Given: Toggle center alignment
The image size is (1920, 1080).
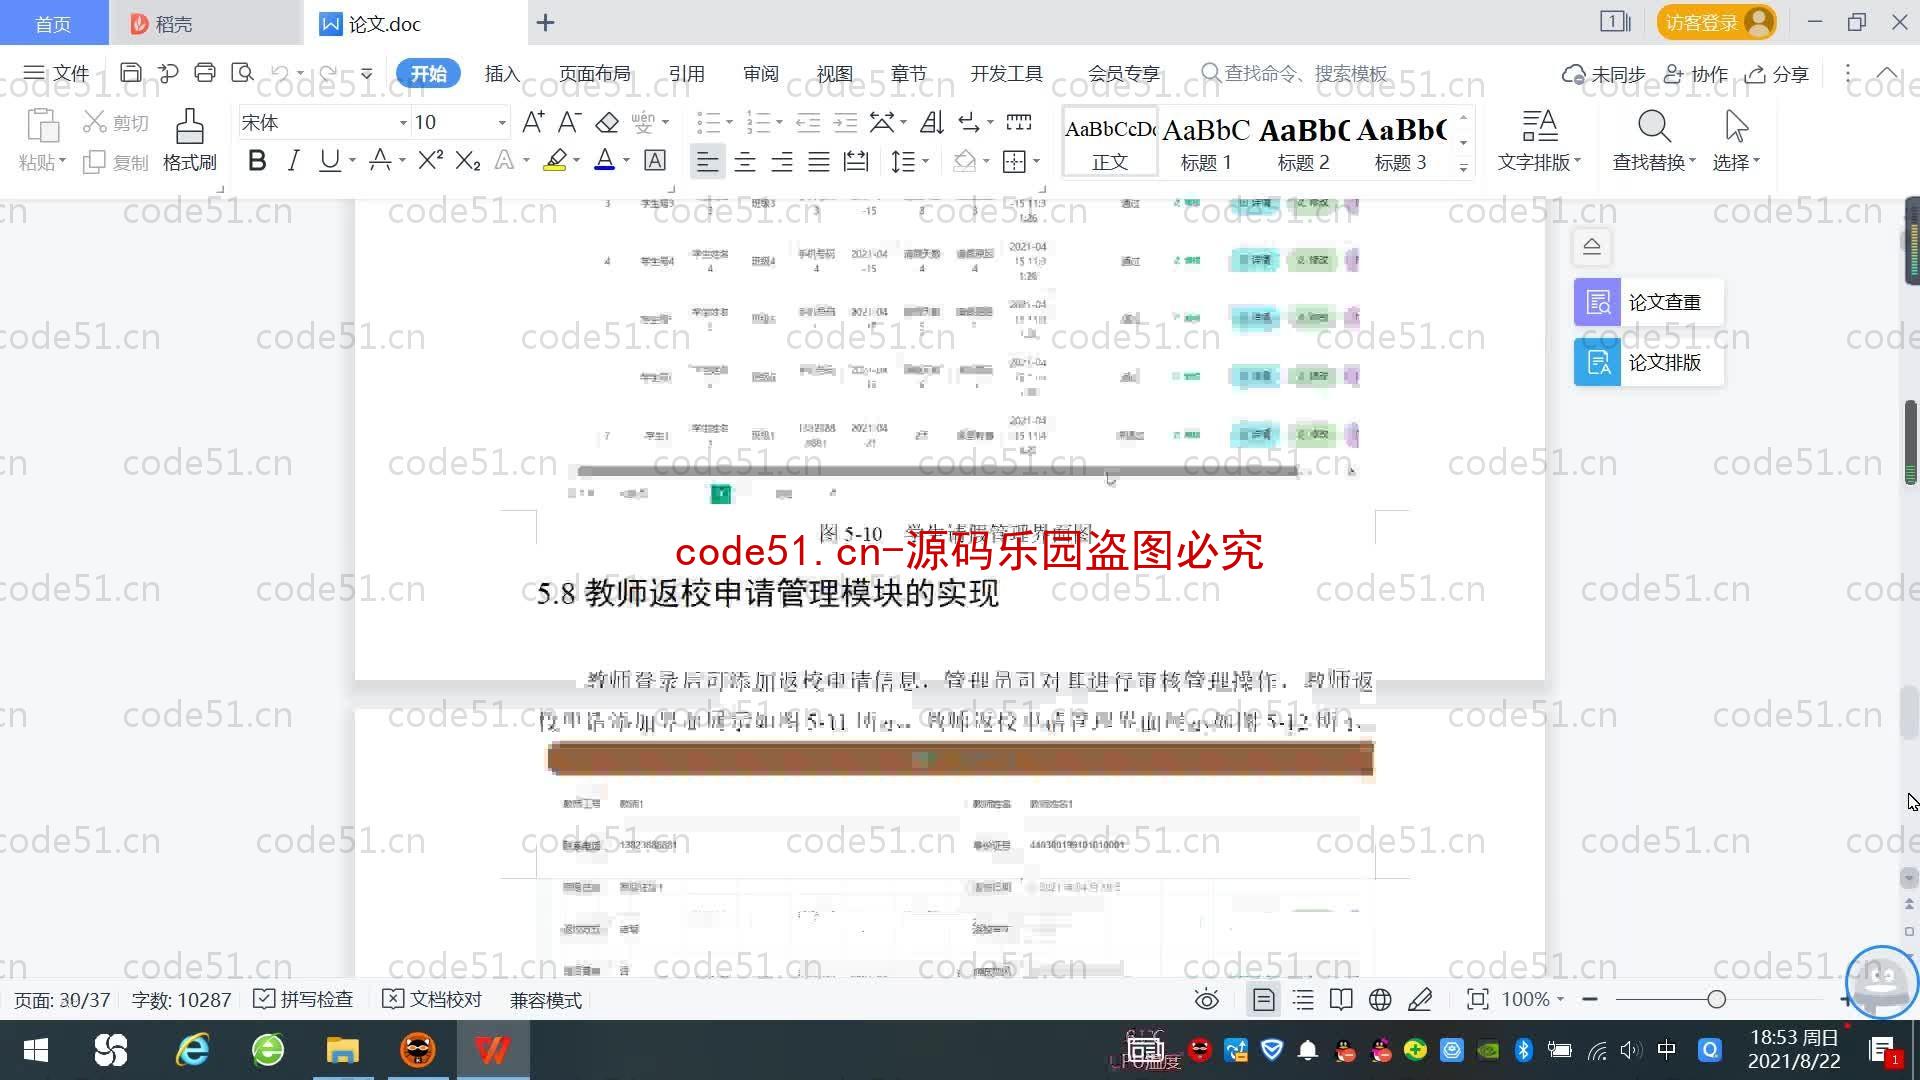Looking at the screenshot, I should click(x=745, y=161).
